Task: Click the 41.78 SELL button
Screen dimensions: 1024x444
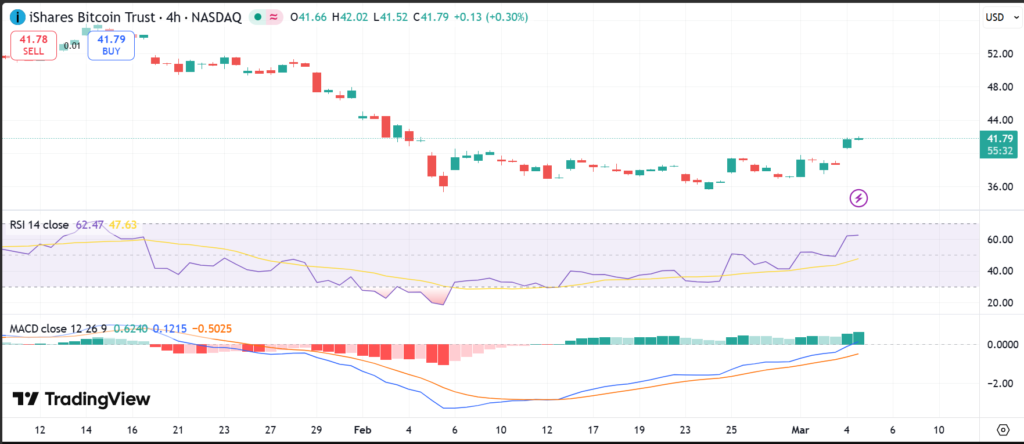Action: click(x=33, y=44)
